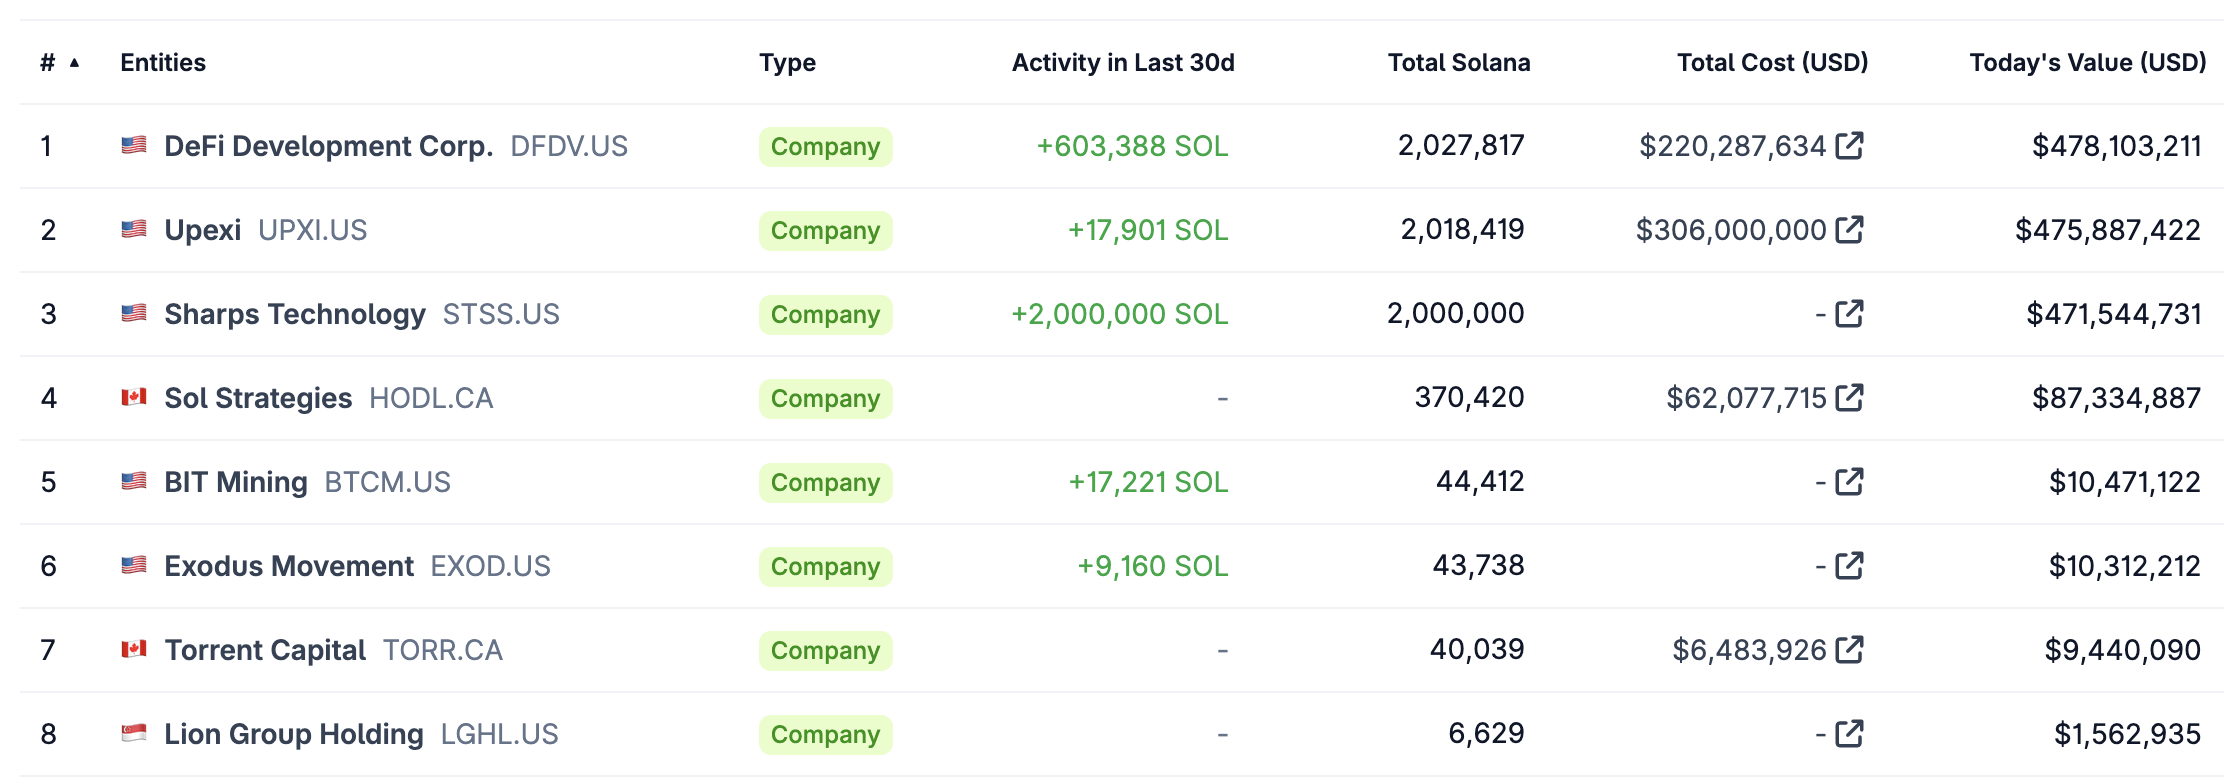Sort table by Type column header
The height and width of the screenshot is (784, 2224).
coord(787,63)
